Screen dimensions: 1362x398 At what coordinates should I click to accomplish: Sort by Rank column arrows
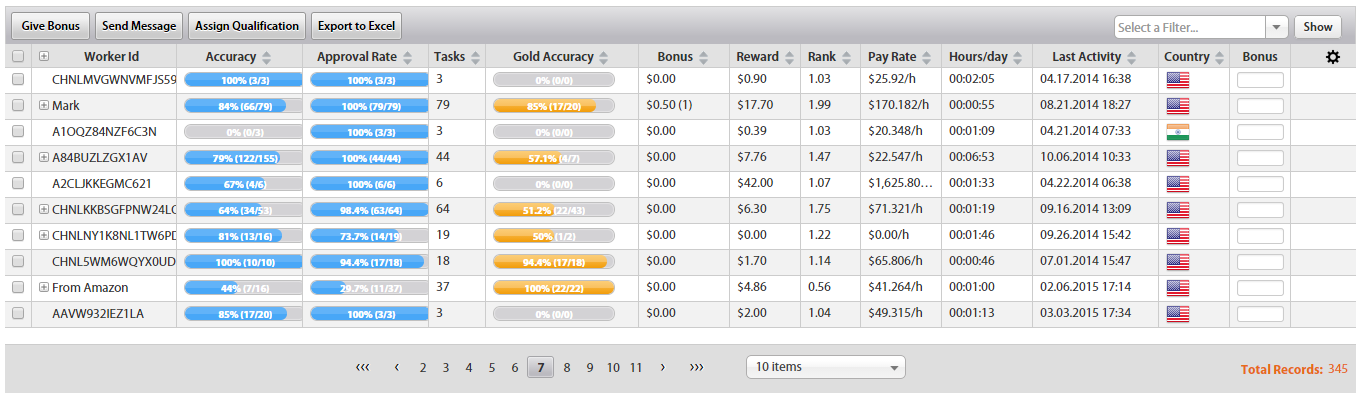[845, 58]
